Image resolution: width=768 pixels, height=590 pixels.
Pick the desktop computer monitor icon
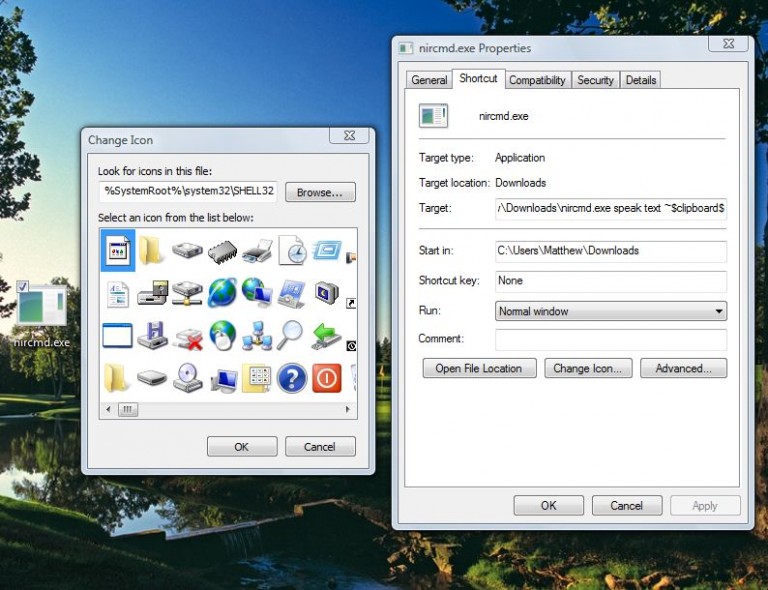[x=224, y=380]
